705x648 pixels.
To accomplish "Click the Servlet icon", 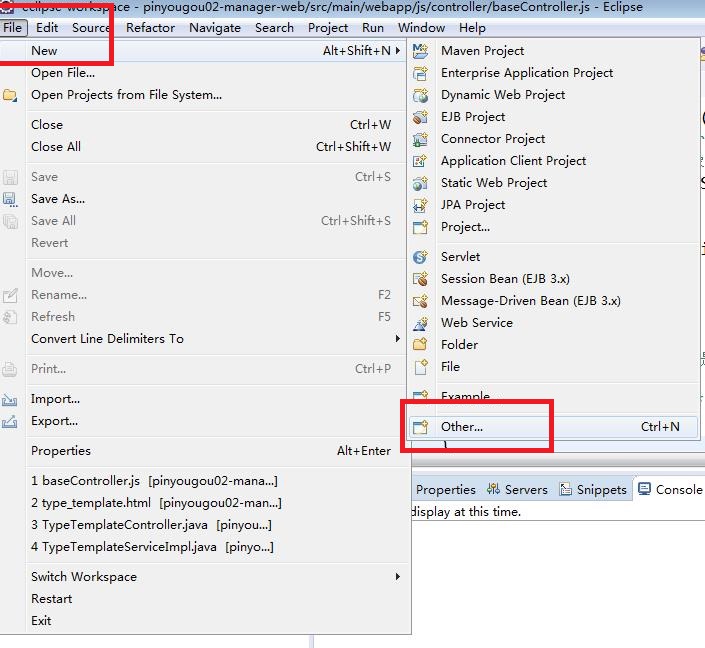I will [x=420, y=257].
